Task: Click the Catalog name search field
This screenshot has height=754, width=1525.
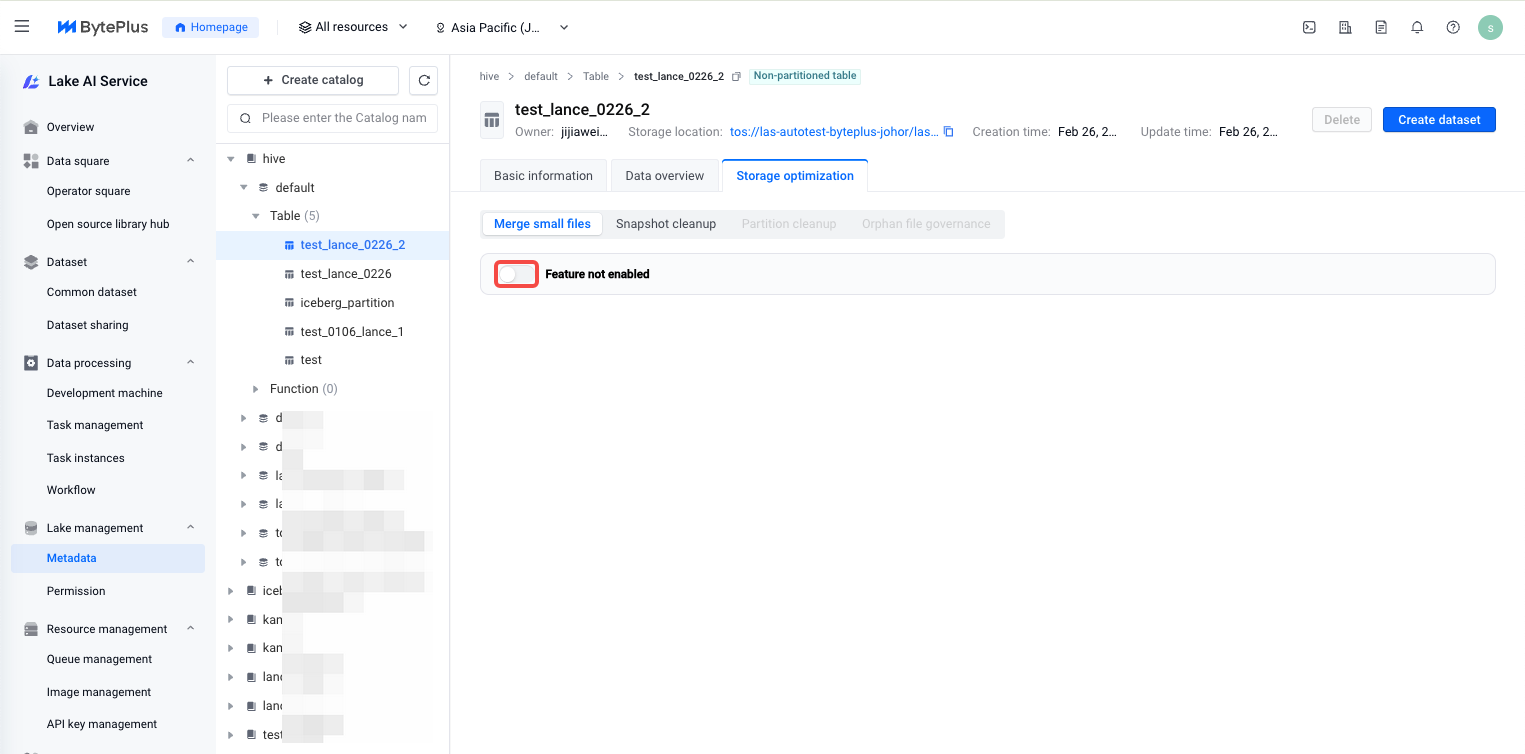Action: click(343, 118)
